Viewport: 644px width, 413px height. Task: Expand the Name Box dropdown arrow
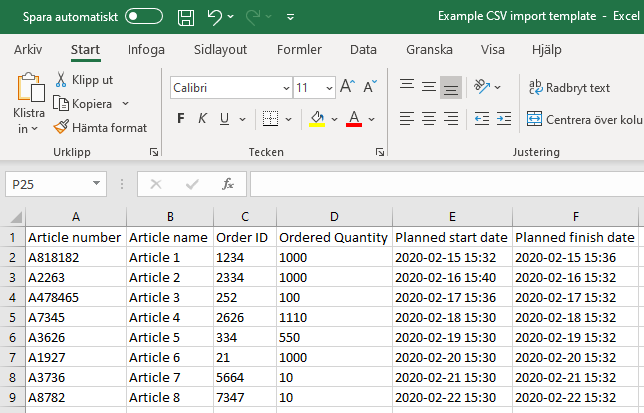pyautogui.click(x=96, y=184)
